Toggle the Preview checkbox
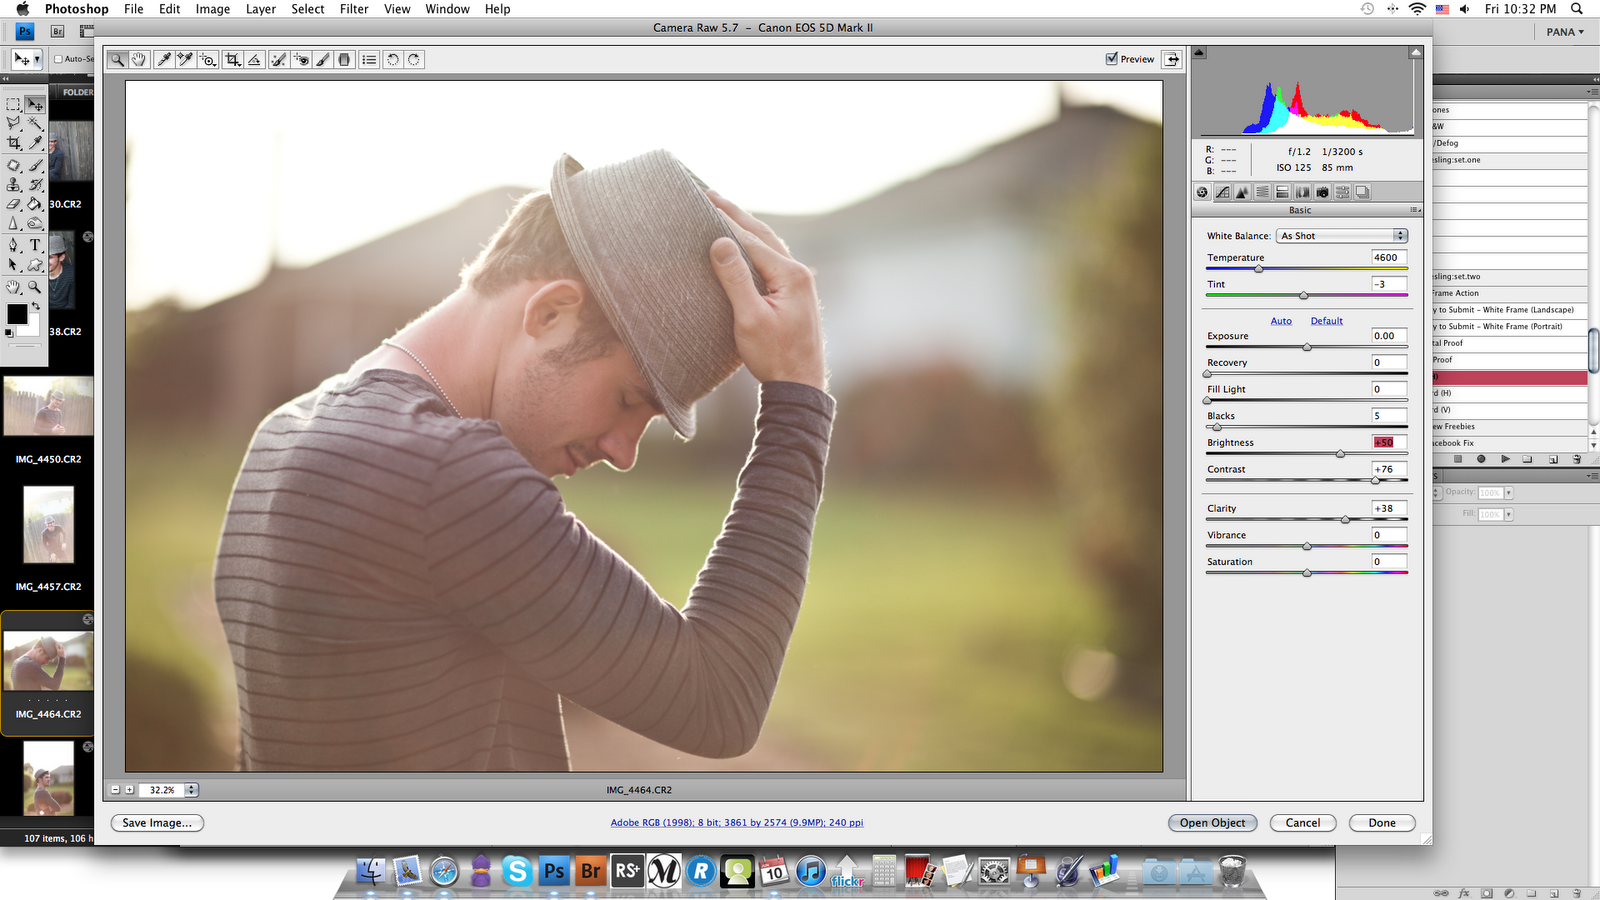The width and height of the screenshot is (1600, 900). click(x=1112, y=59)
